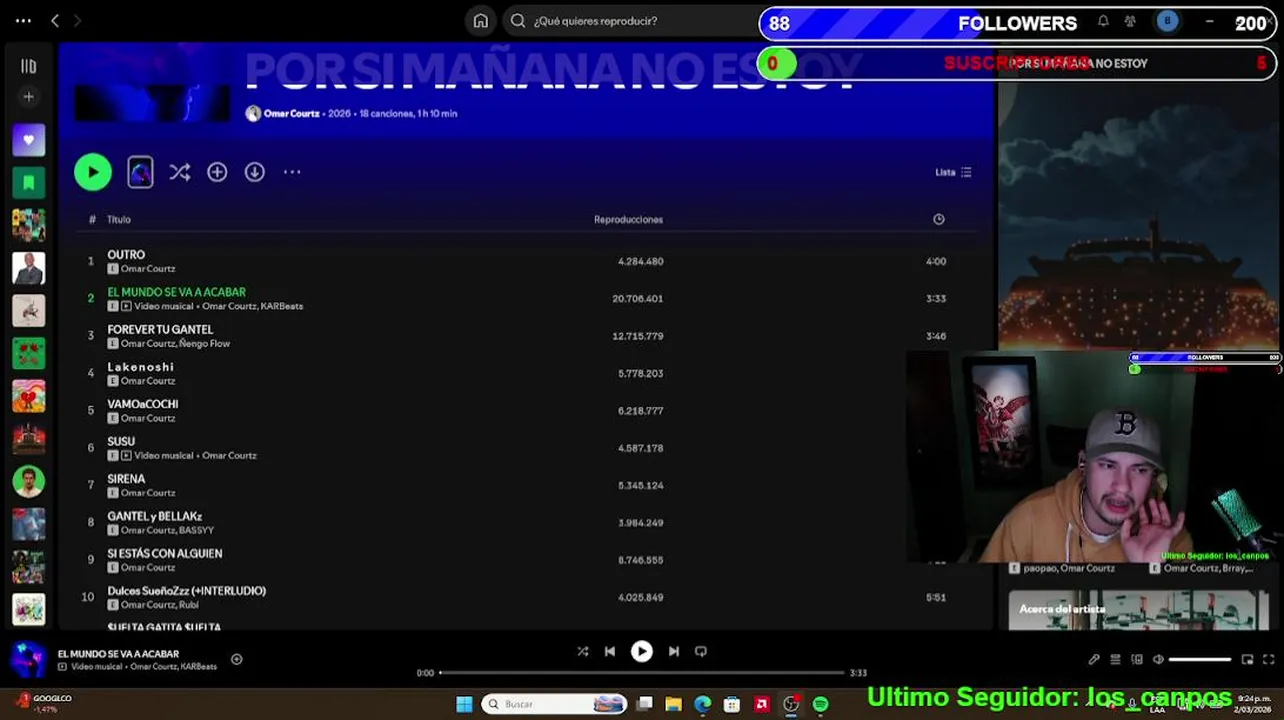Image resolution: width=1284 pixels, height=720 pixels.
Task: Toggle repeat in player bar
Action: [701, 651]
